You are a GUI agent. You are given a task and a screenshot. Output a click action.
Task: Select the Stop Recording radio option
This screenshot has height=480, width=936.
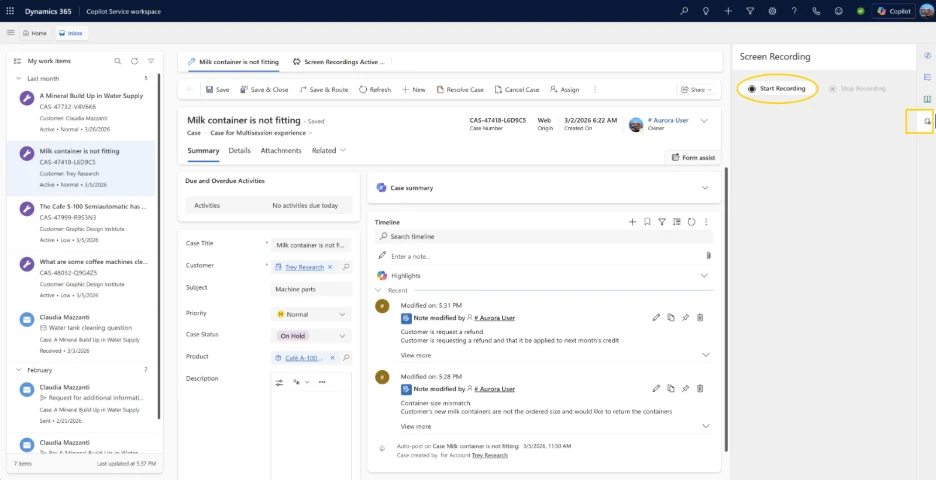pos(833,88)
